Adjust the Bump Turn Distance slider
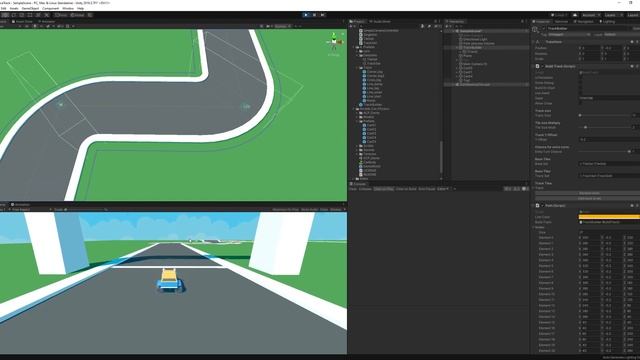The image size is (640, 360). pos(605,151)
